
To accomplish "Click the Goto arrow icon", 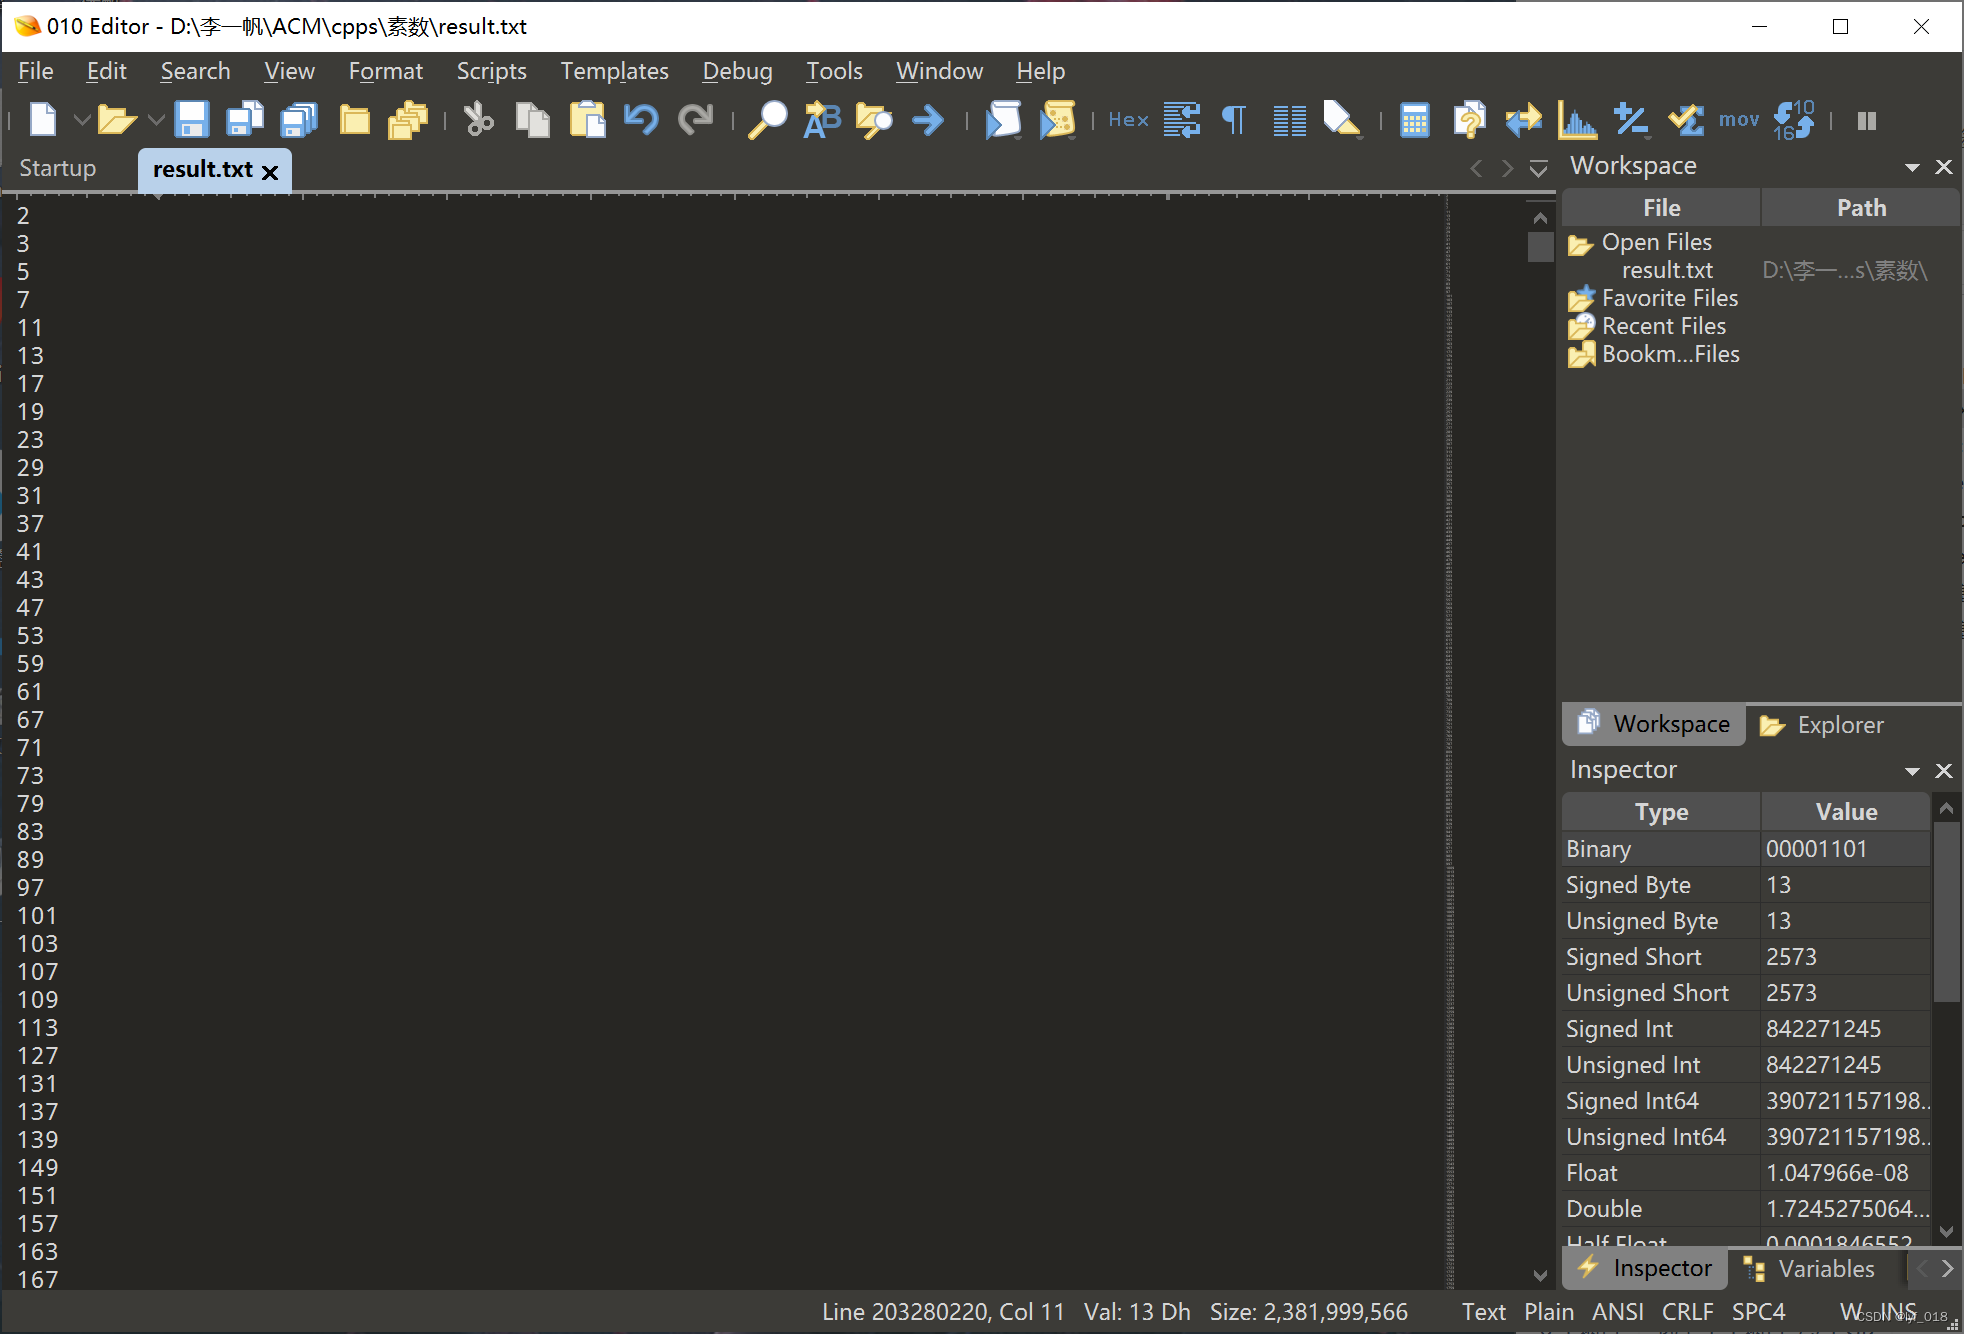I will pos(928,120).
